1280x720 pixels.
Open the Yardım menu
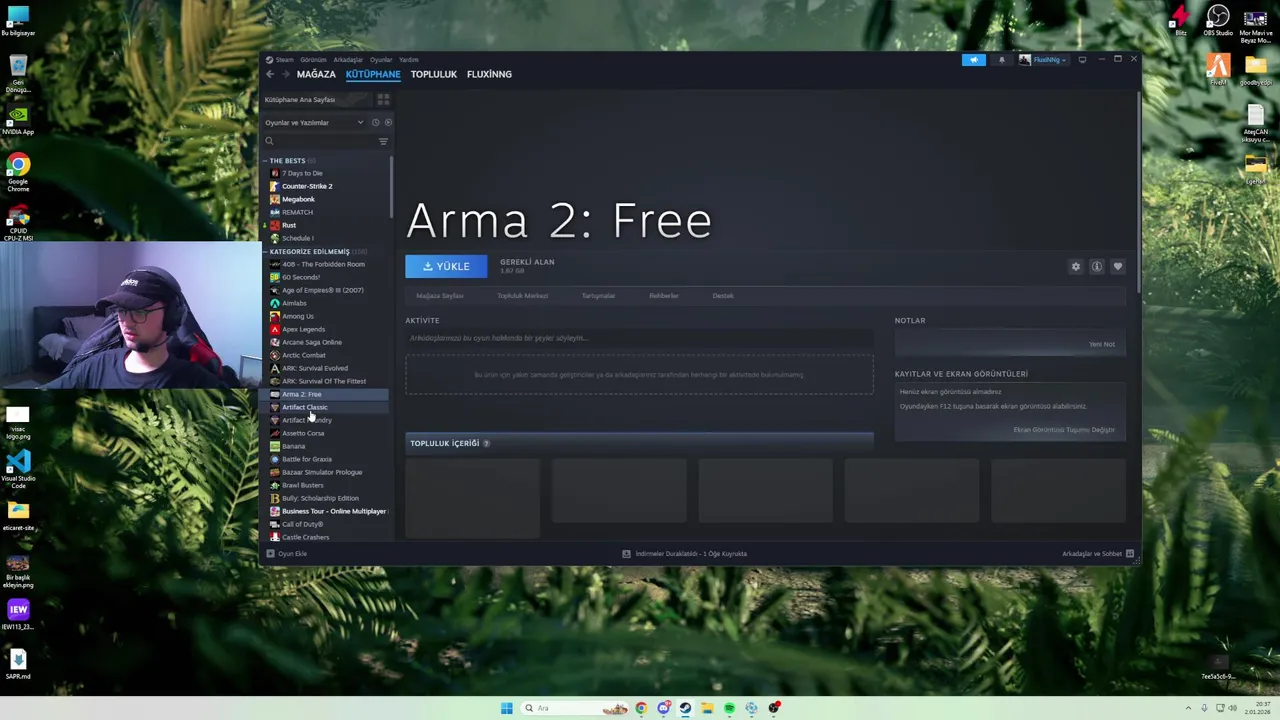409,59
